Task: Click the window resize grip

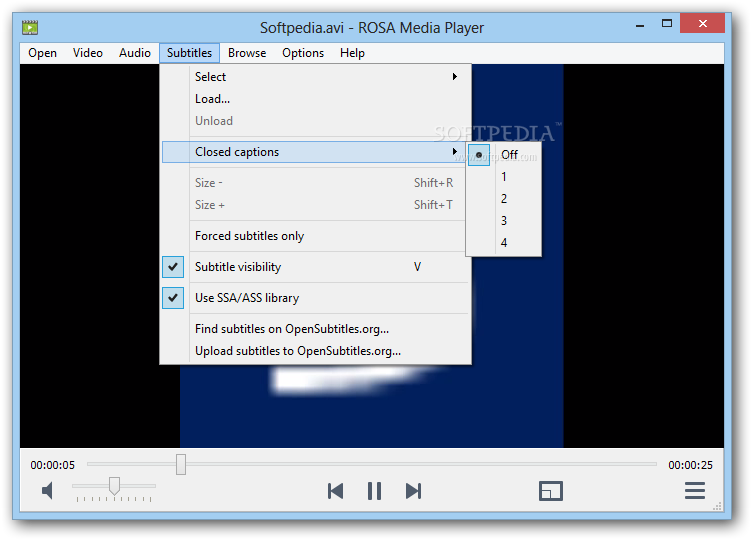Action: pyautogui.click(x=718, y=506)
